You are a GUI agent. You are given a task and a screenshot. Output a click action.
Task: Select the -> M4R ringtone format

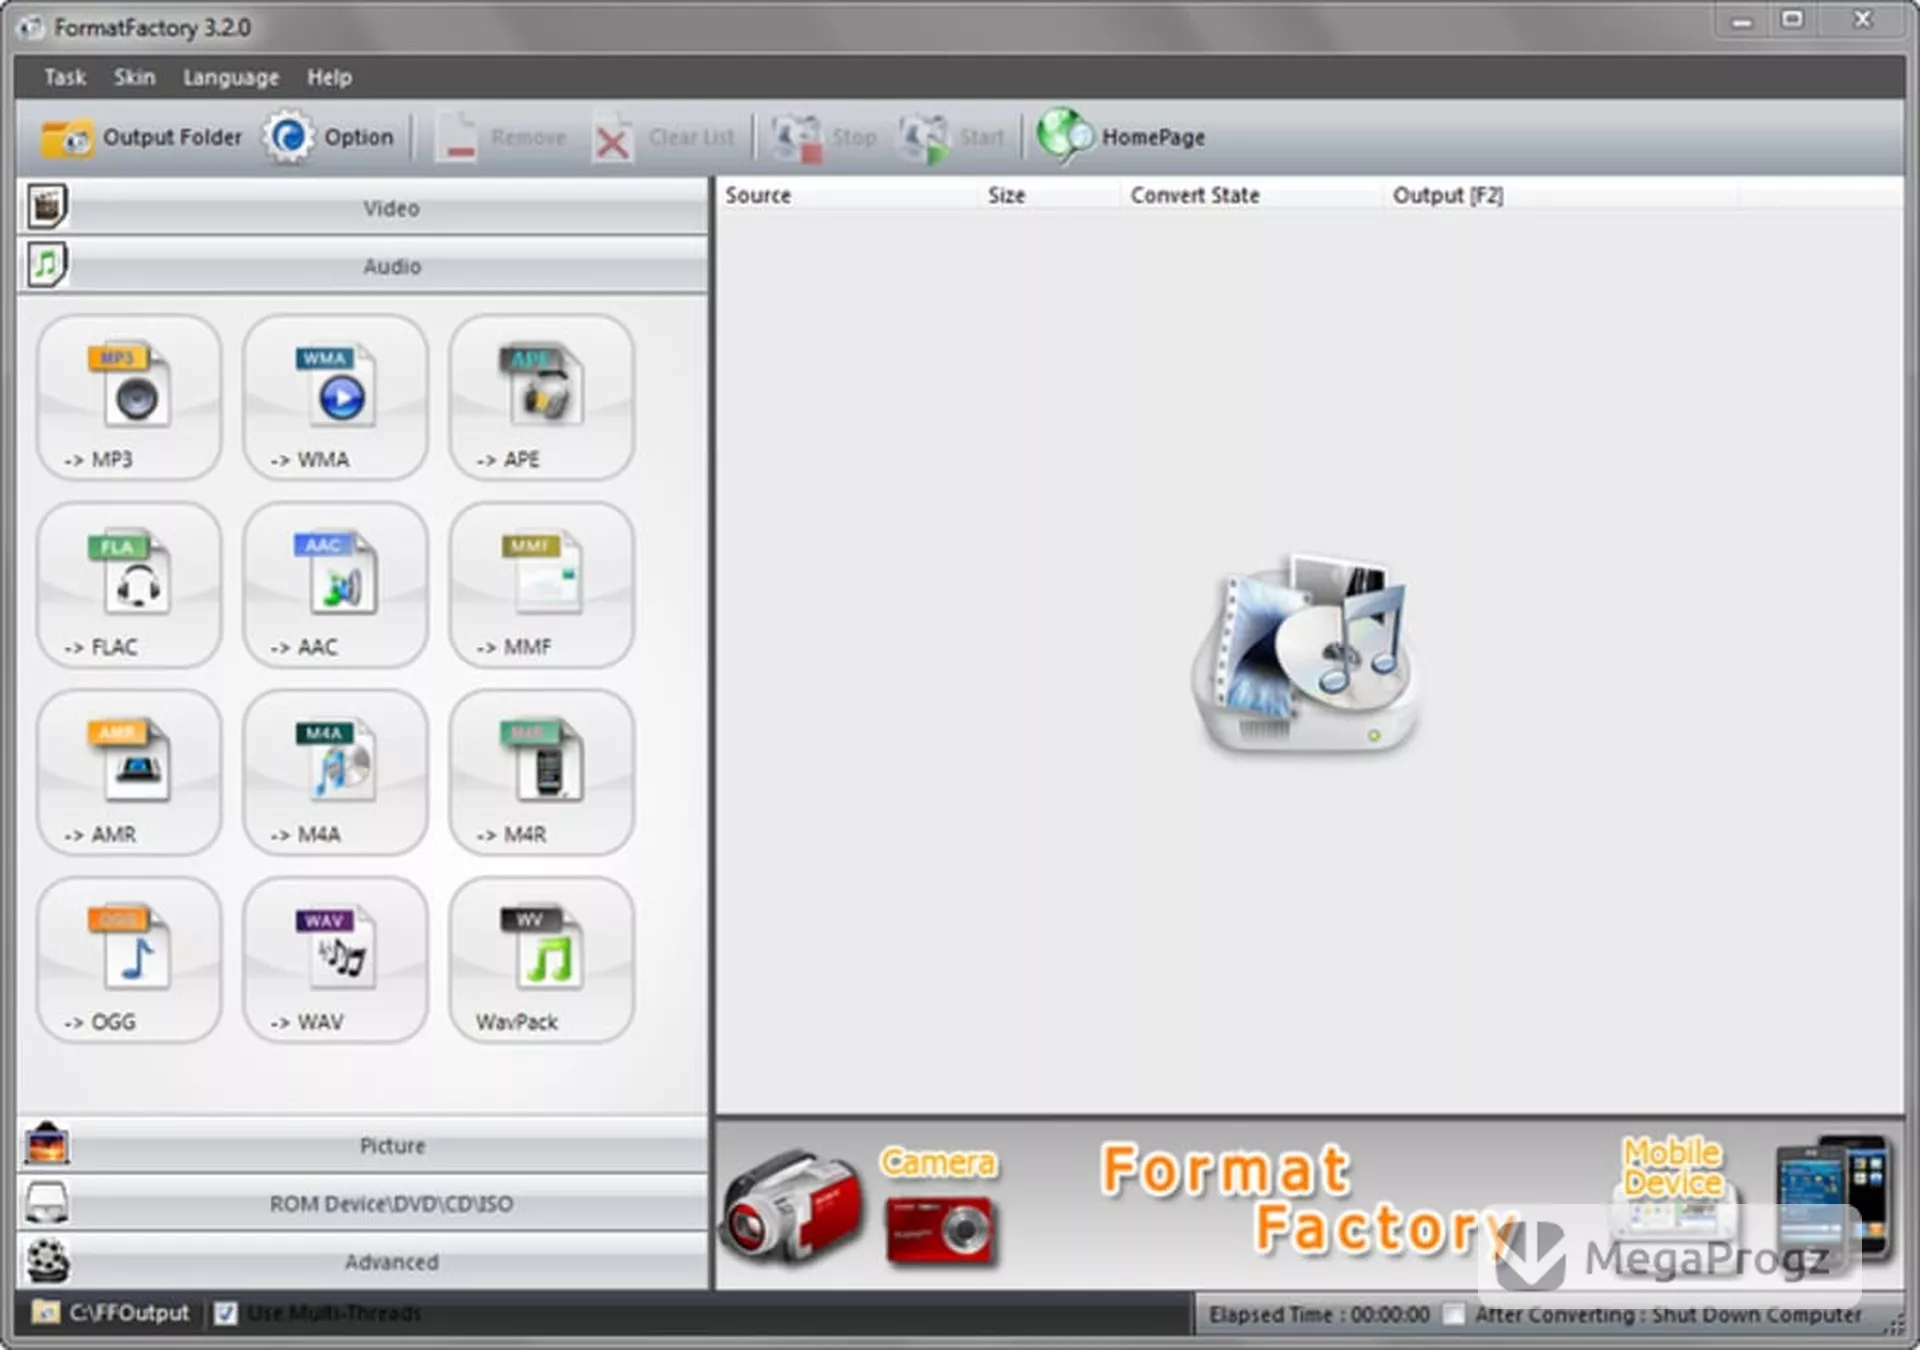541,772
